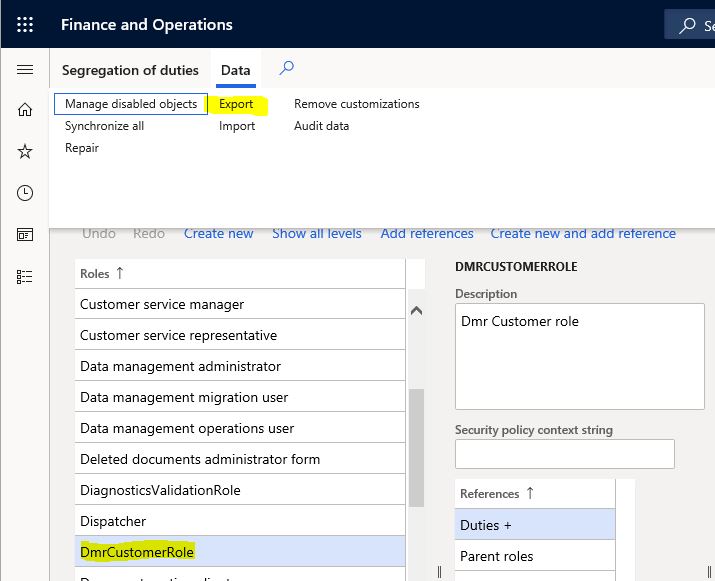This screenshot has height=581, width=715.
Task: Select Data management migration user role
Action: pos(240,397)
